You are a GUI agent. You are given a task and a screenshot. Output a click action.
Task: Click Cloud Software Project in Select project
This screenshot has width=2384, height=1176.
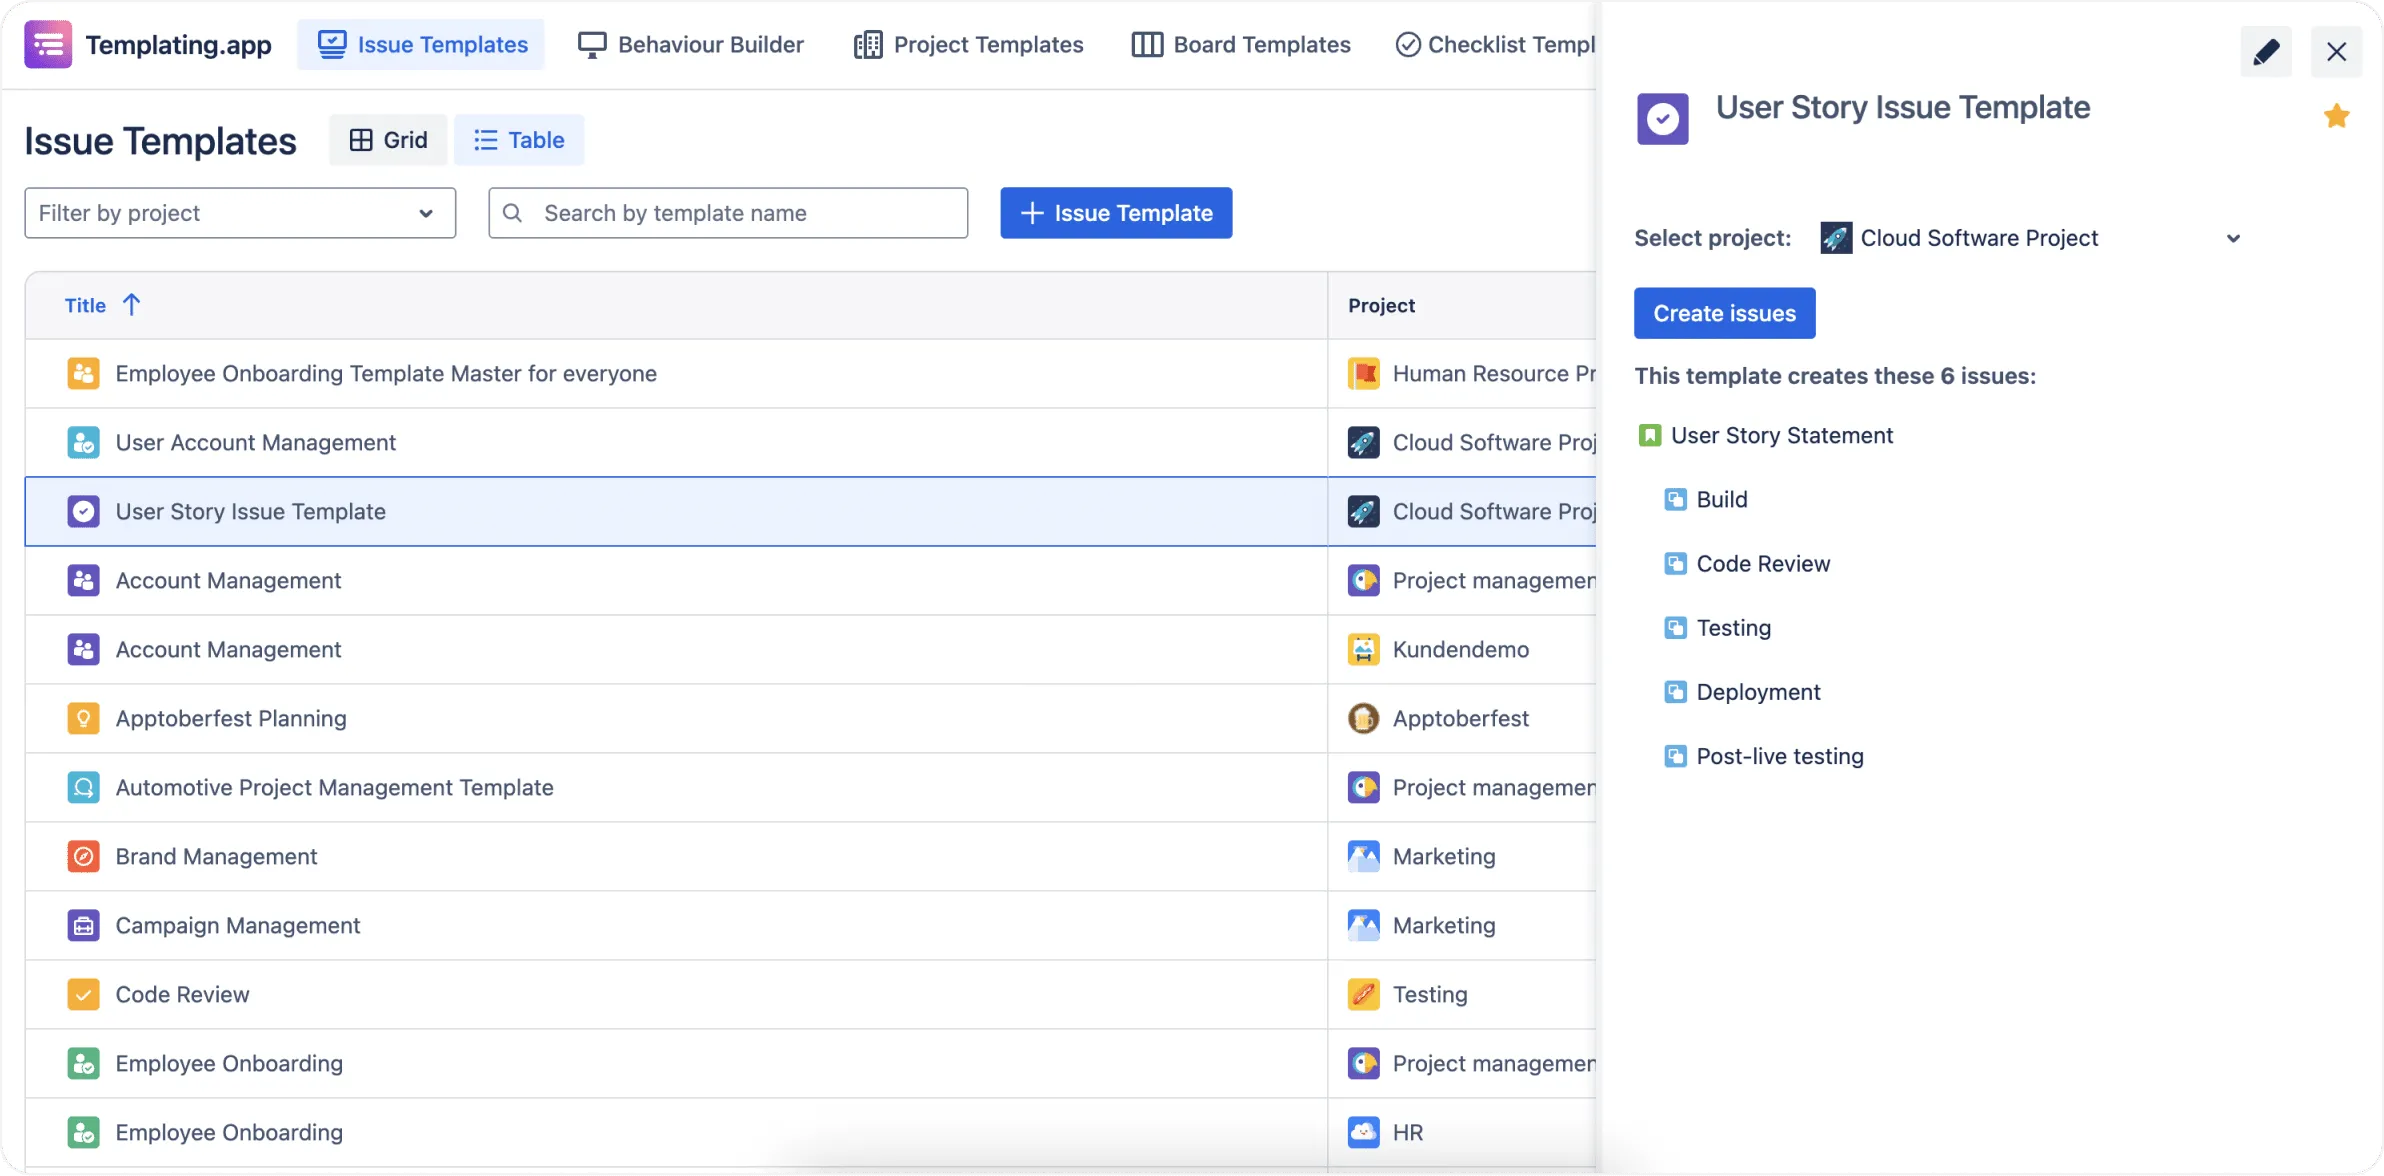[x=1978, y=238]
